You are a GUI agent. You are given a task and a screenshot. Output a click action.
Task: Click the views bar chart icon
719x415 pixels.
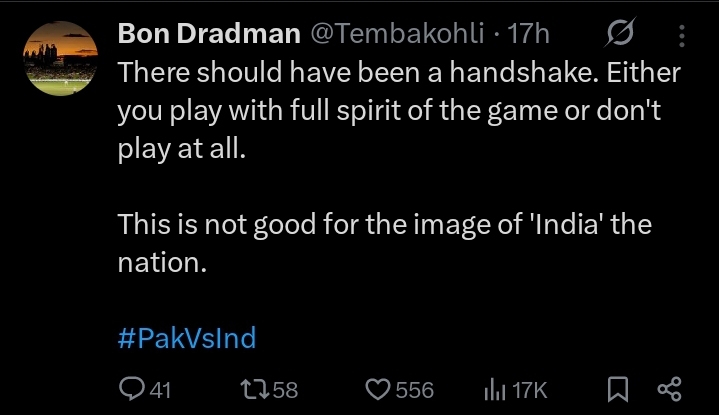pyautogui.click(x=495, y=389)
